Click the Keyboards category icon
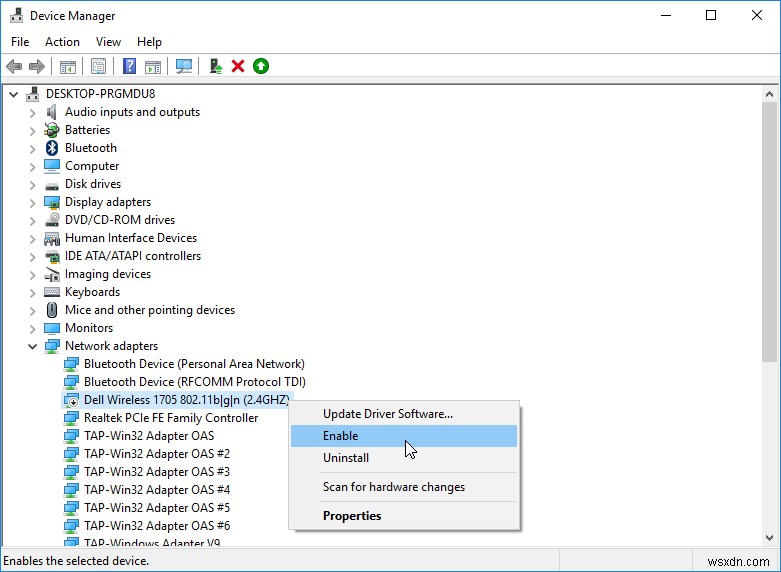The width and height of the screenshot is (781, 572). click(52, 292)
